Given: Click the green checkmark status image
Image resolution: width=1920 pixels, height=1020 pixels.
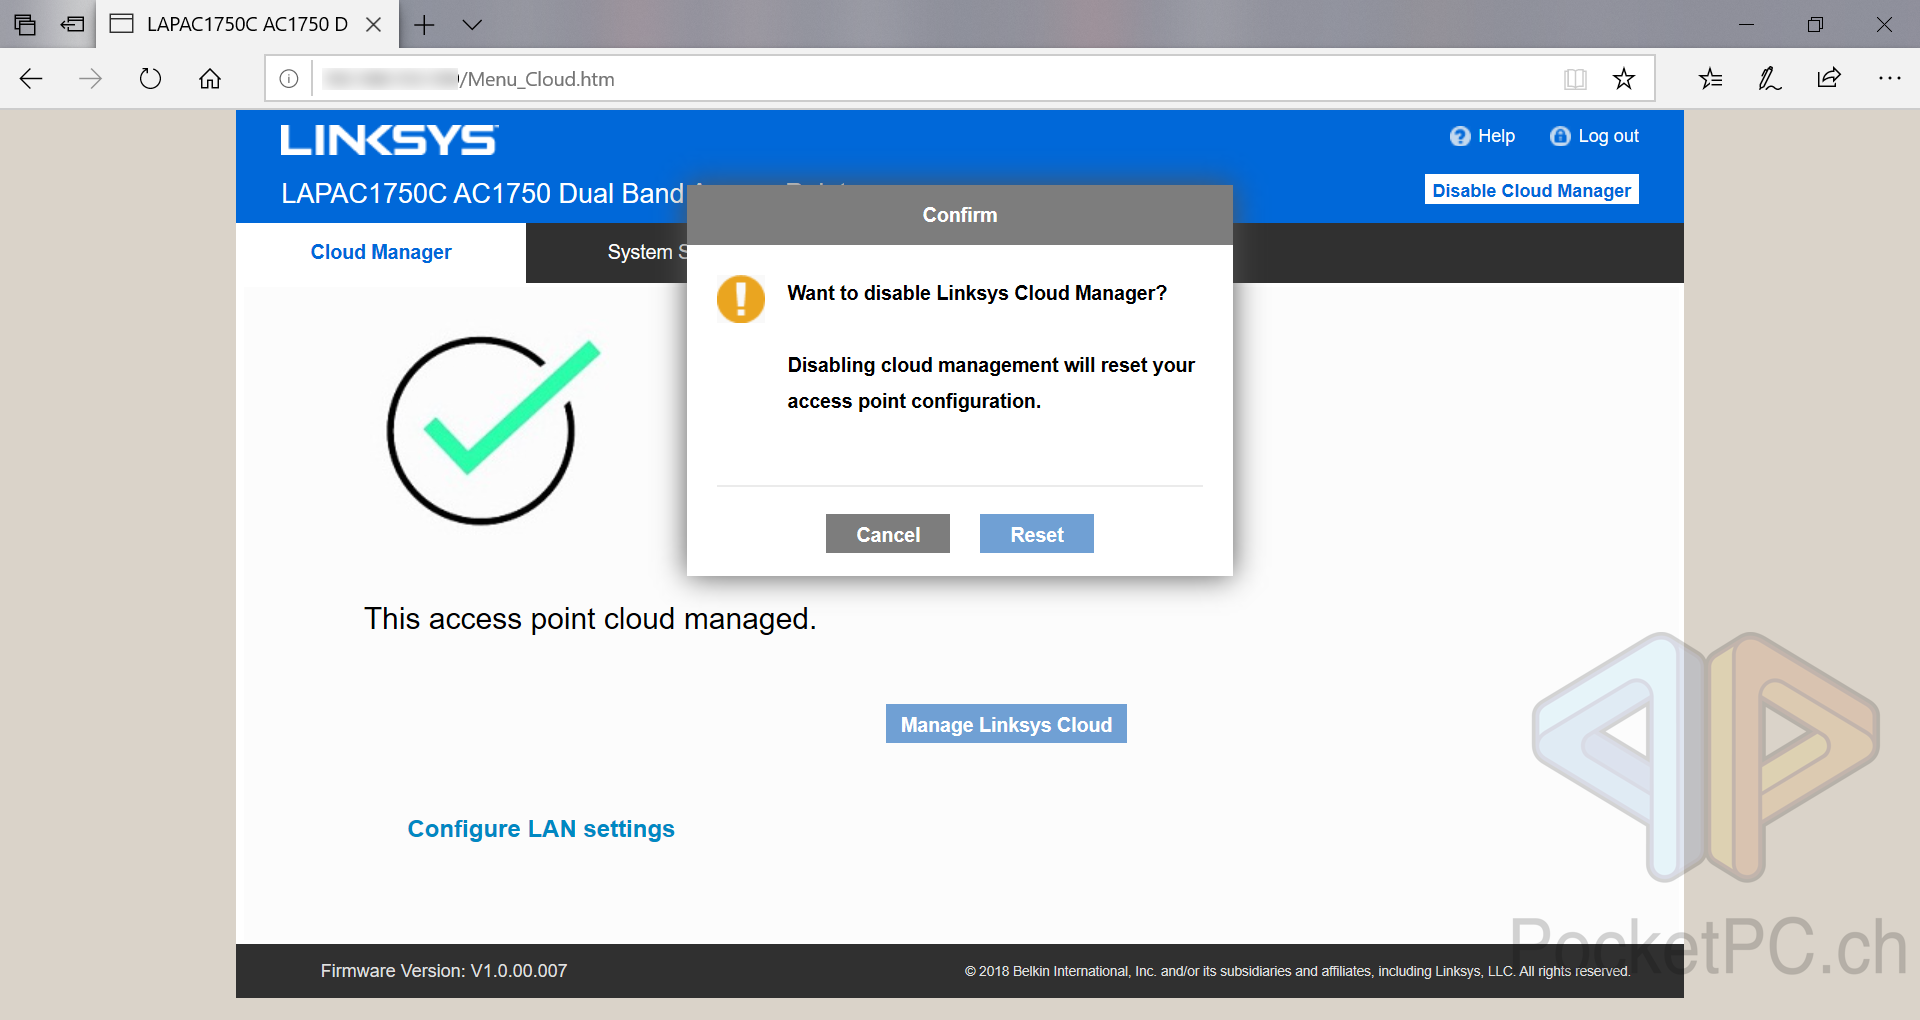Looking at the screenshot, I should [x=492, y=431].
